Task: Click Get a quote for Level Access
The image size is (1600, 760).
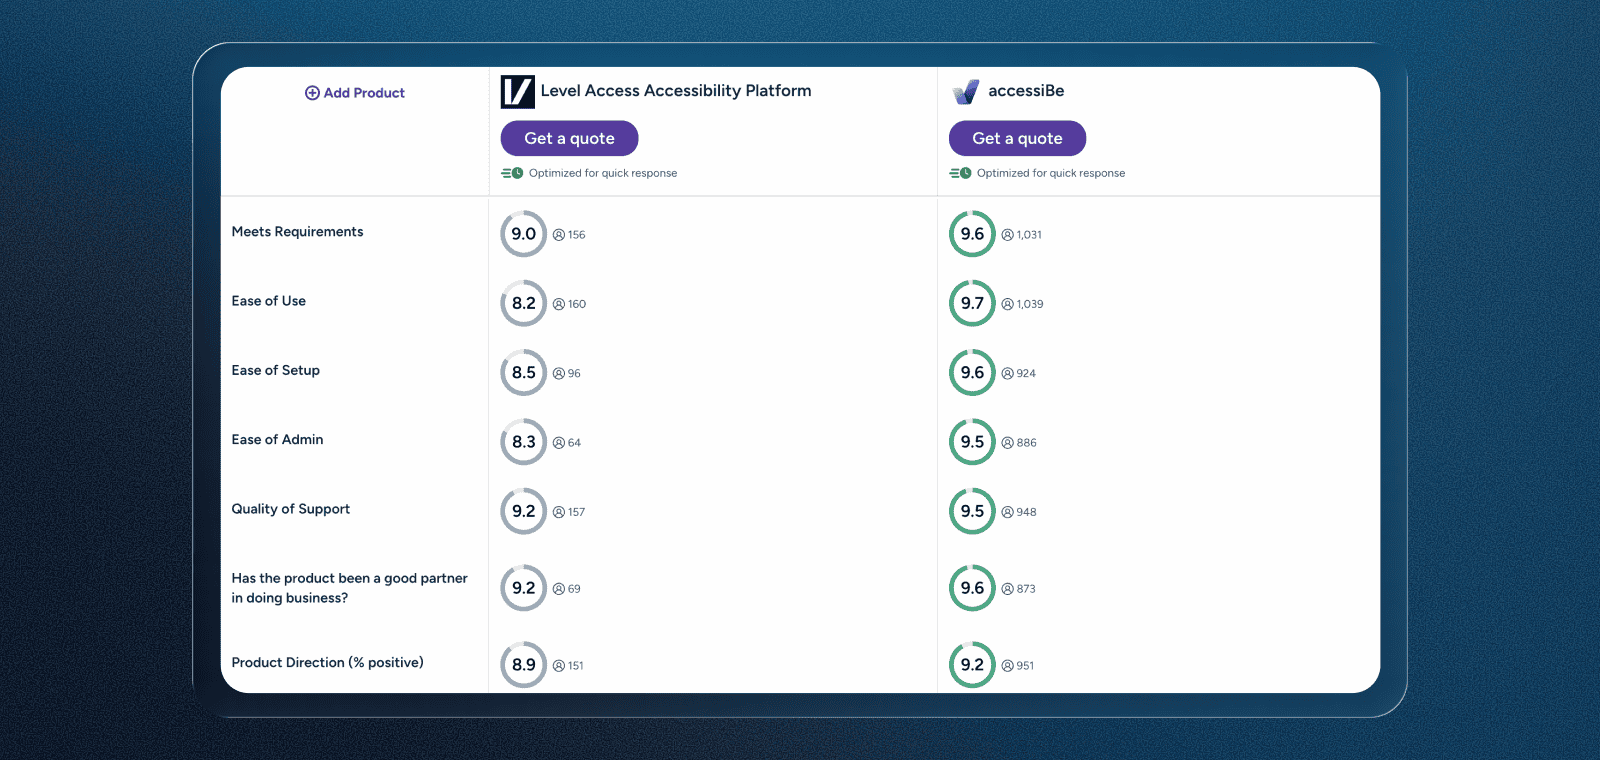Action: tap(569, 138)
